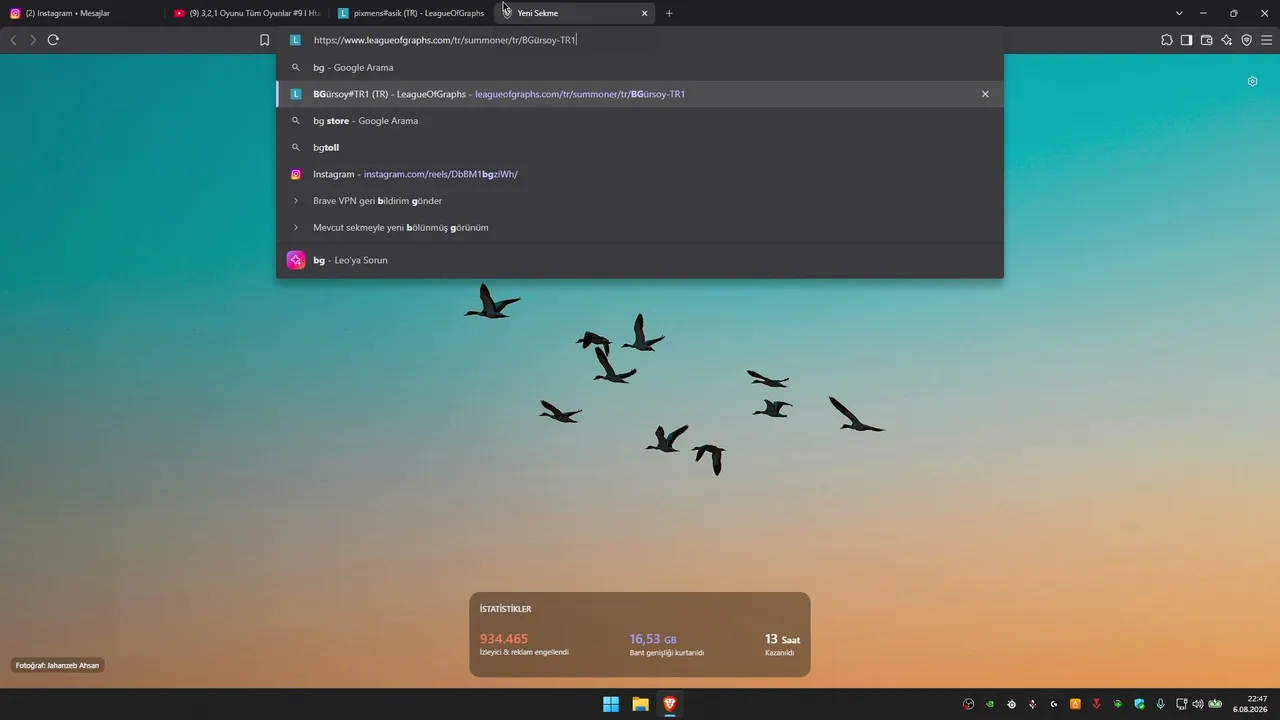Select 'bg store - Google Arama' suggestion
The height and width of the screenshot is (720, 1280).
coord(640,121)
